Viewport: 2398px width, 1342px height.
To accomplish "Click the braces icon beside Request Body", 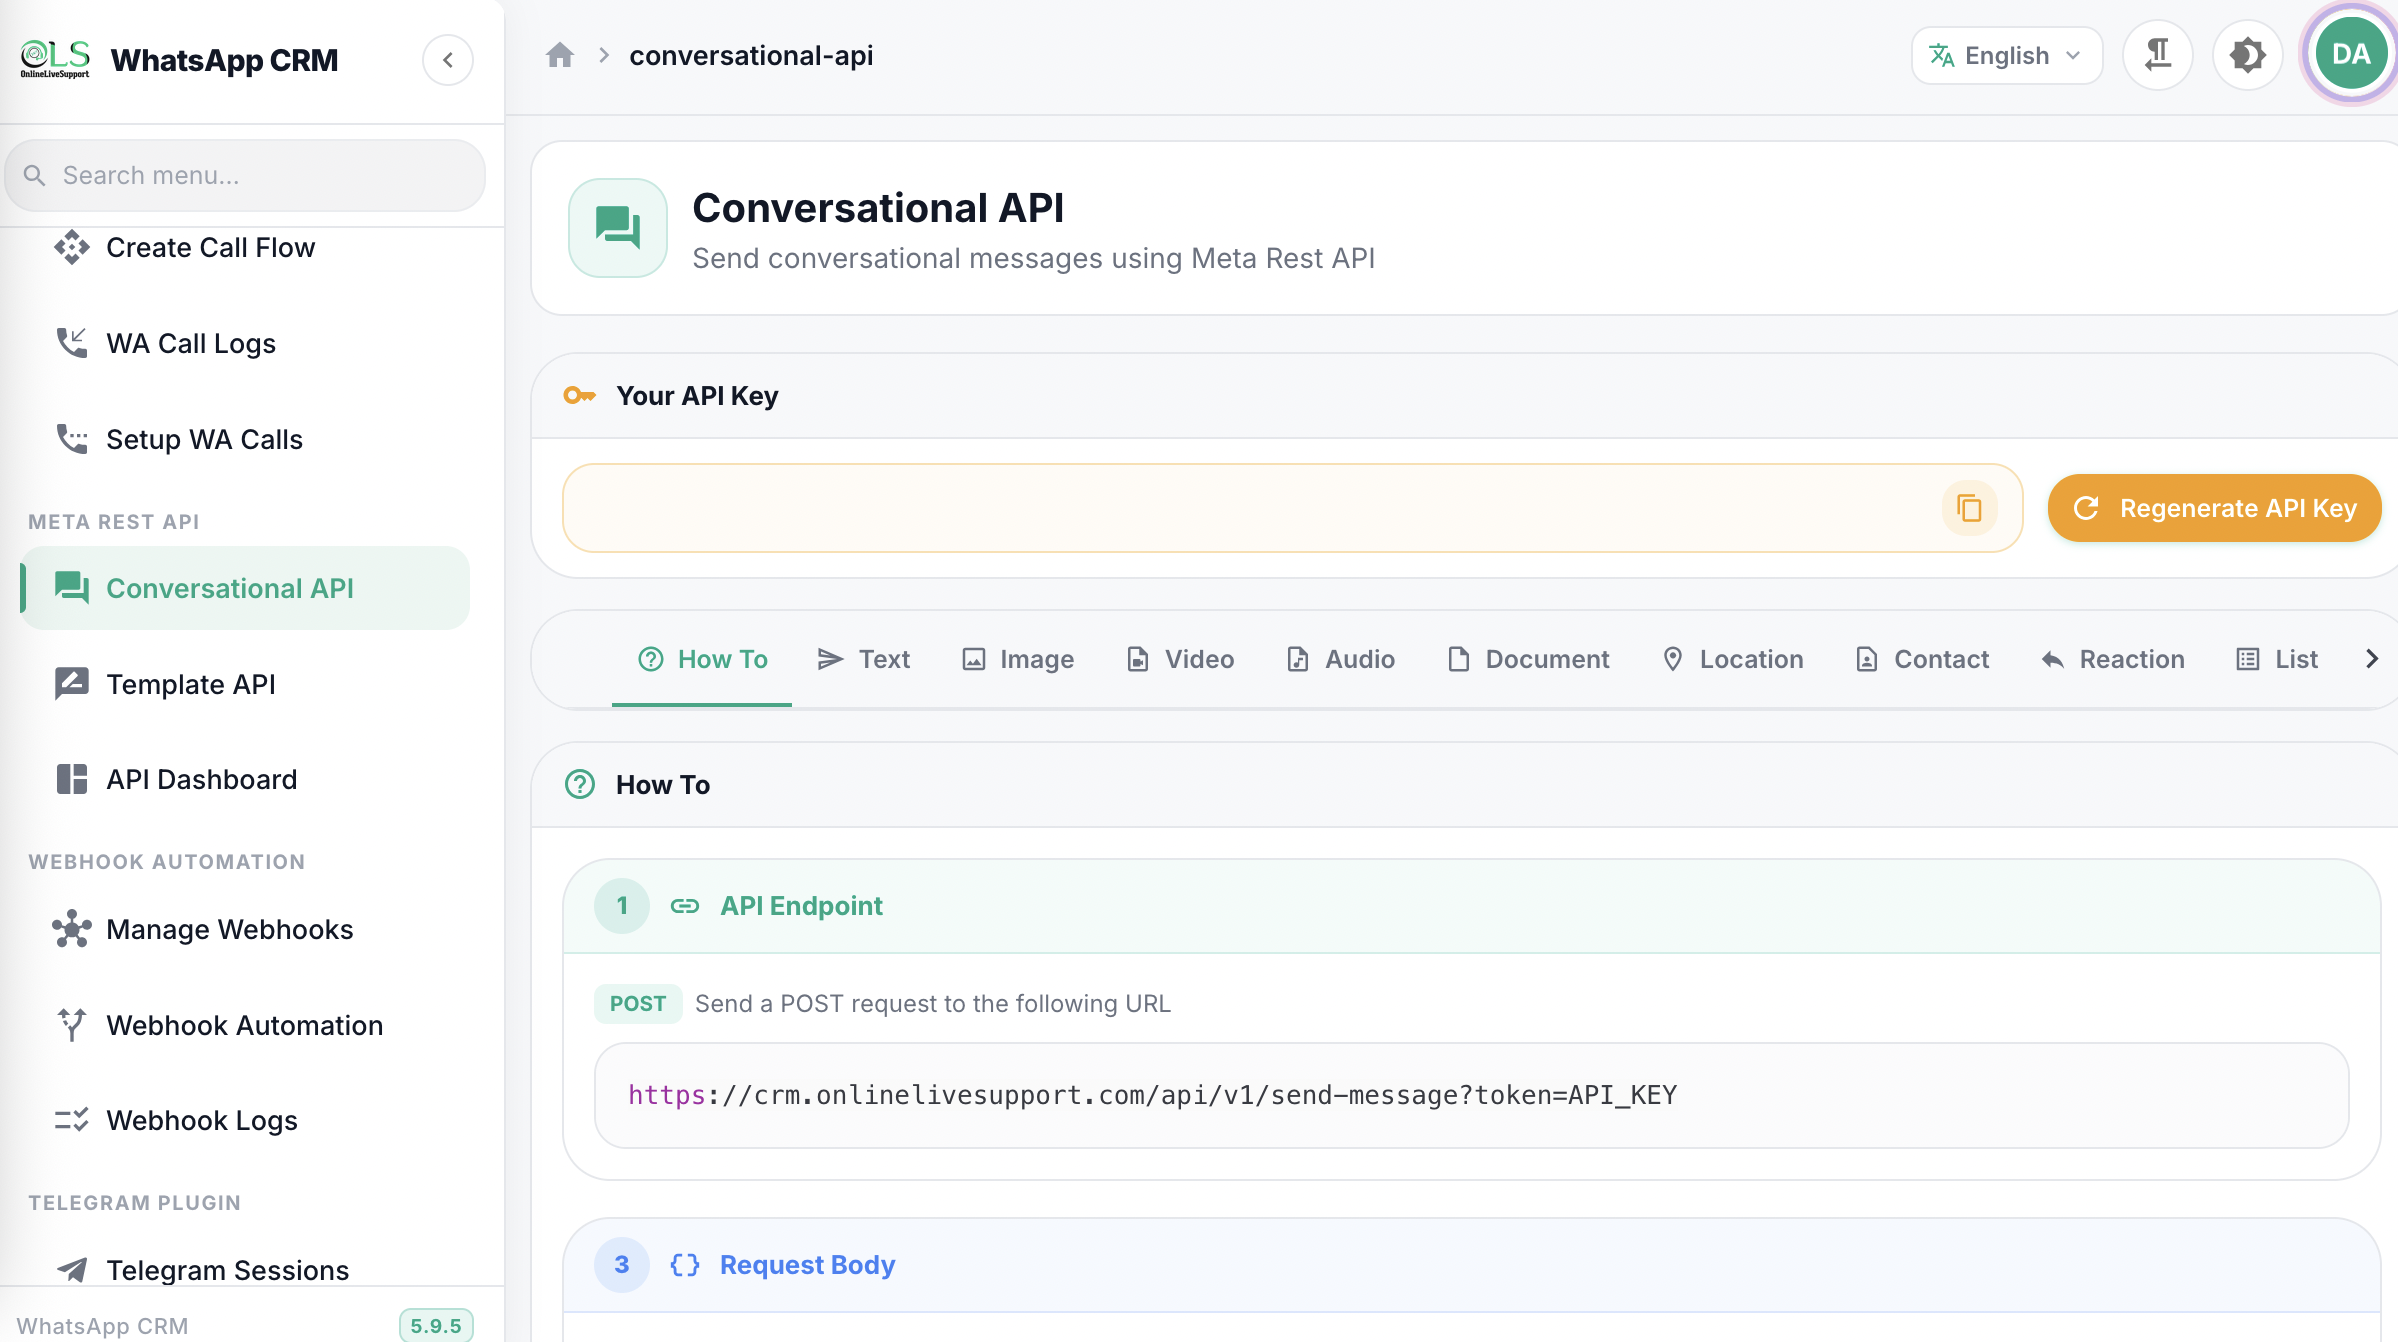I will coord(685,1265).
